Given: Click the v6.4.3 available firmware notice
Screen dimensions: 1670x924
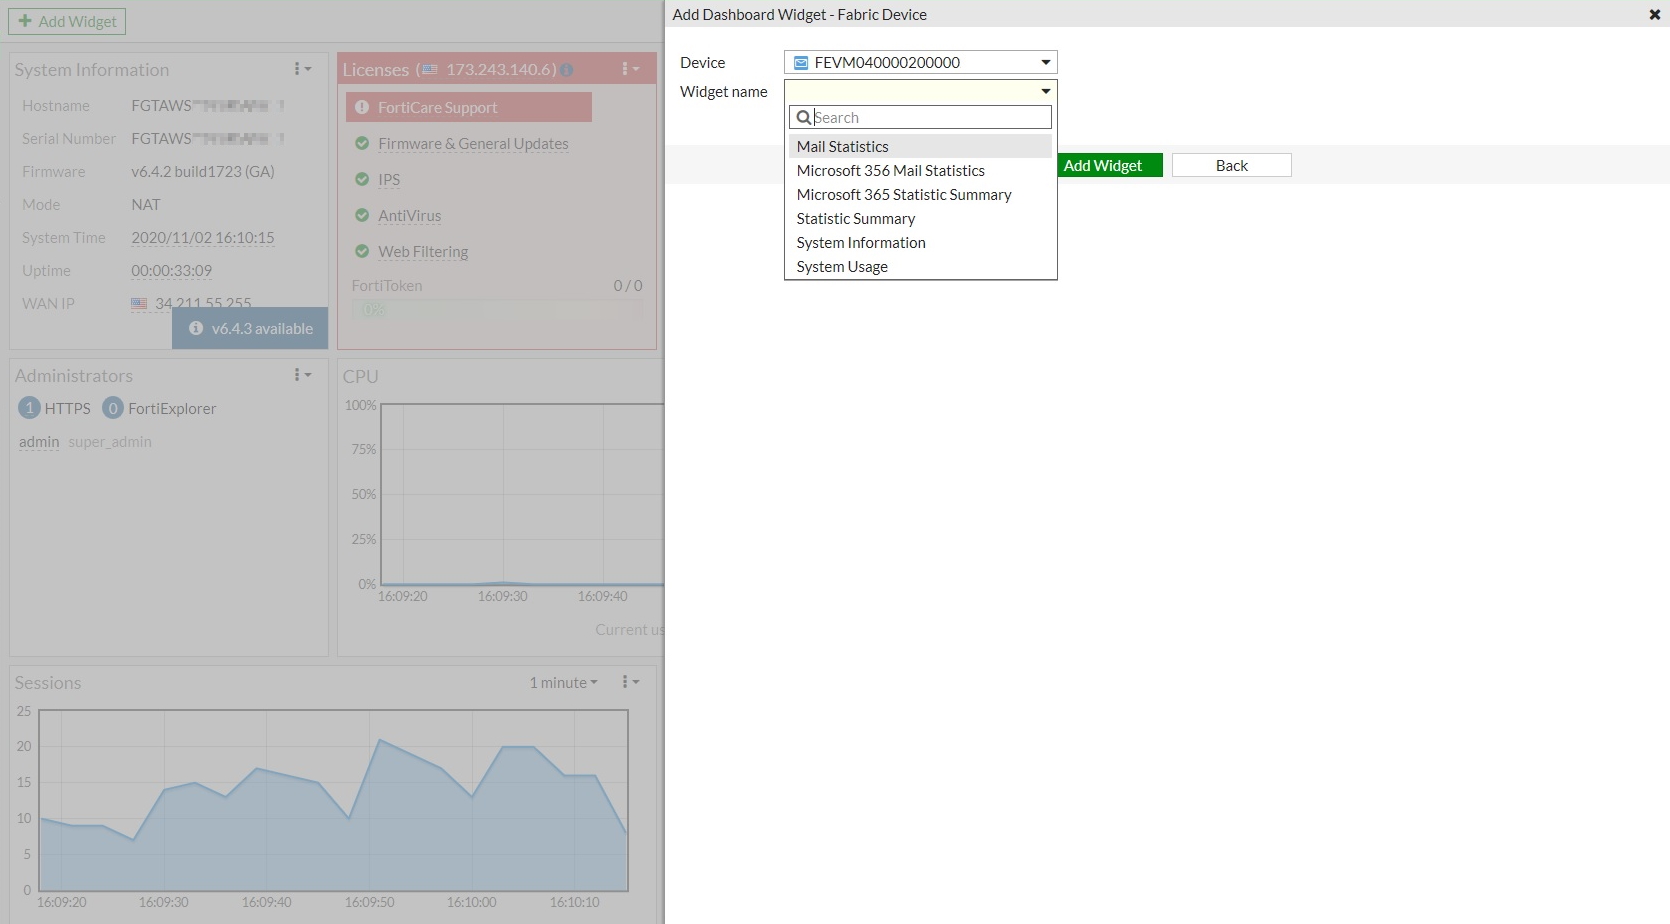Looking at the screenshot, I should point(251,328).
